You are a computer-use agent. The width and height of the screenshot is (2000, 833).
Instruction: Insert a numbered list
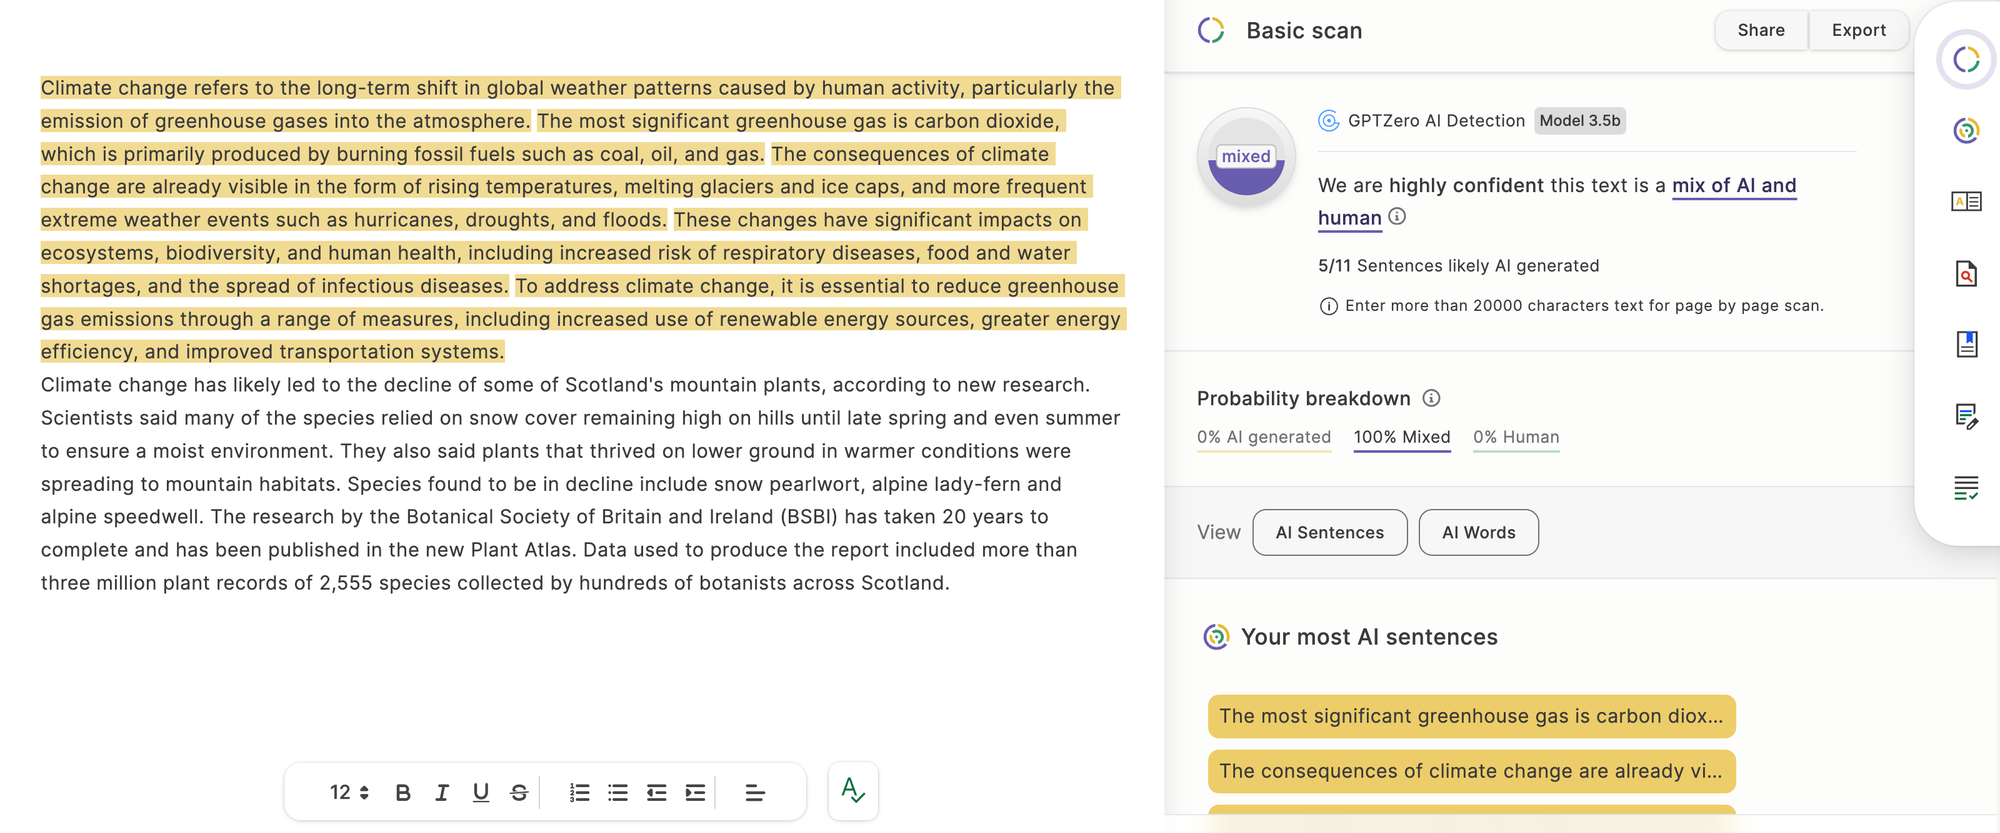coord(580,793)
